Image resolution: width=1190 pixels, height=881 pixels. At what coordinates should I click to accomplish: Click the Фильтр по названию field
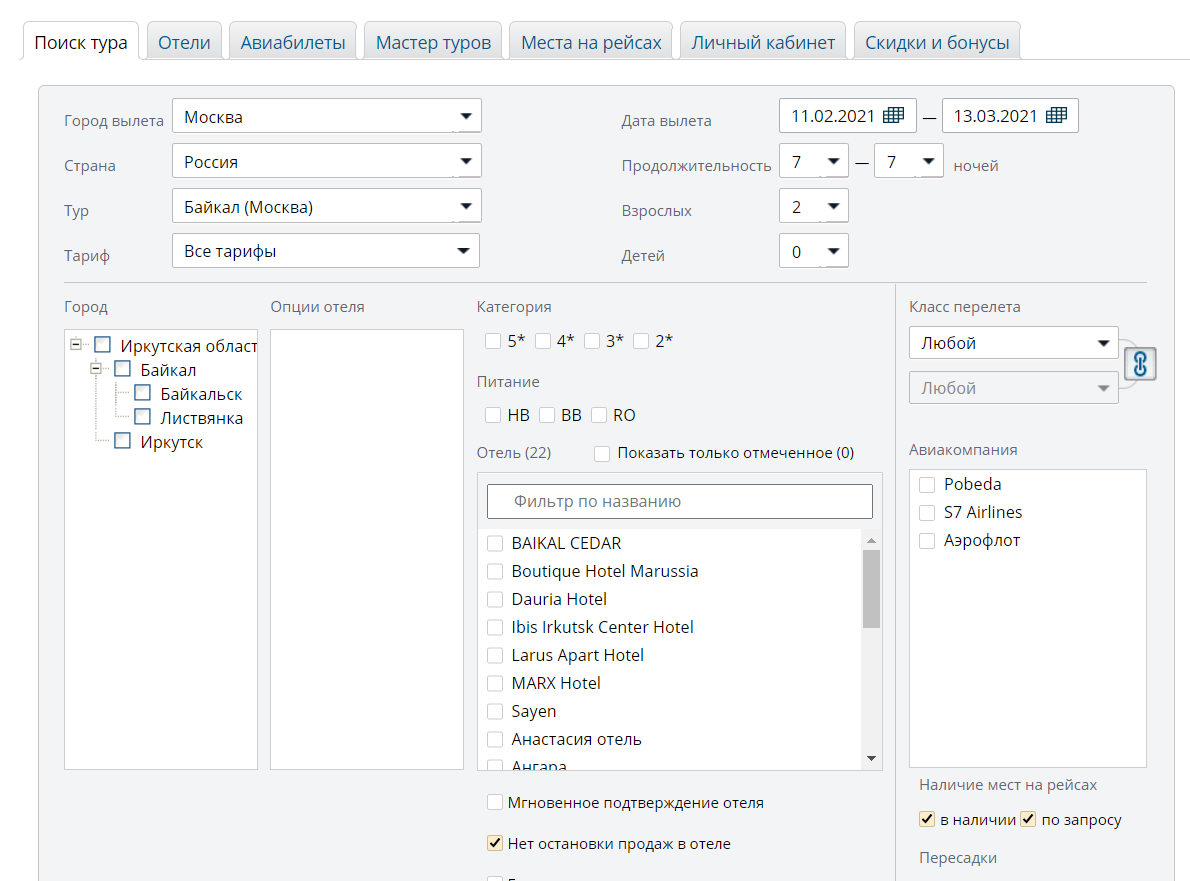click(x=680, y=501)
